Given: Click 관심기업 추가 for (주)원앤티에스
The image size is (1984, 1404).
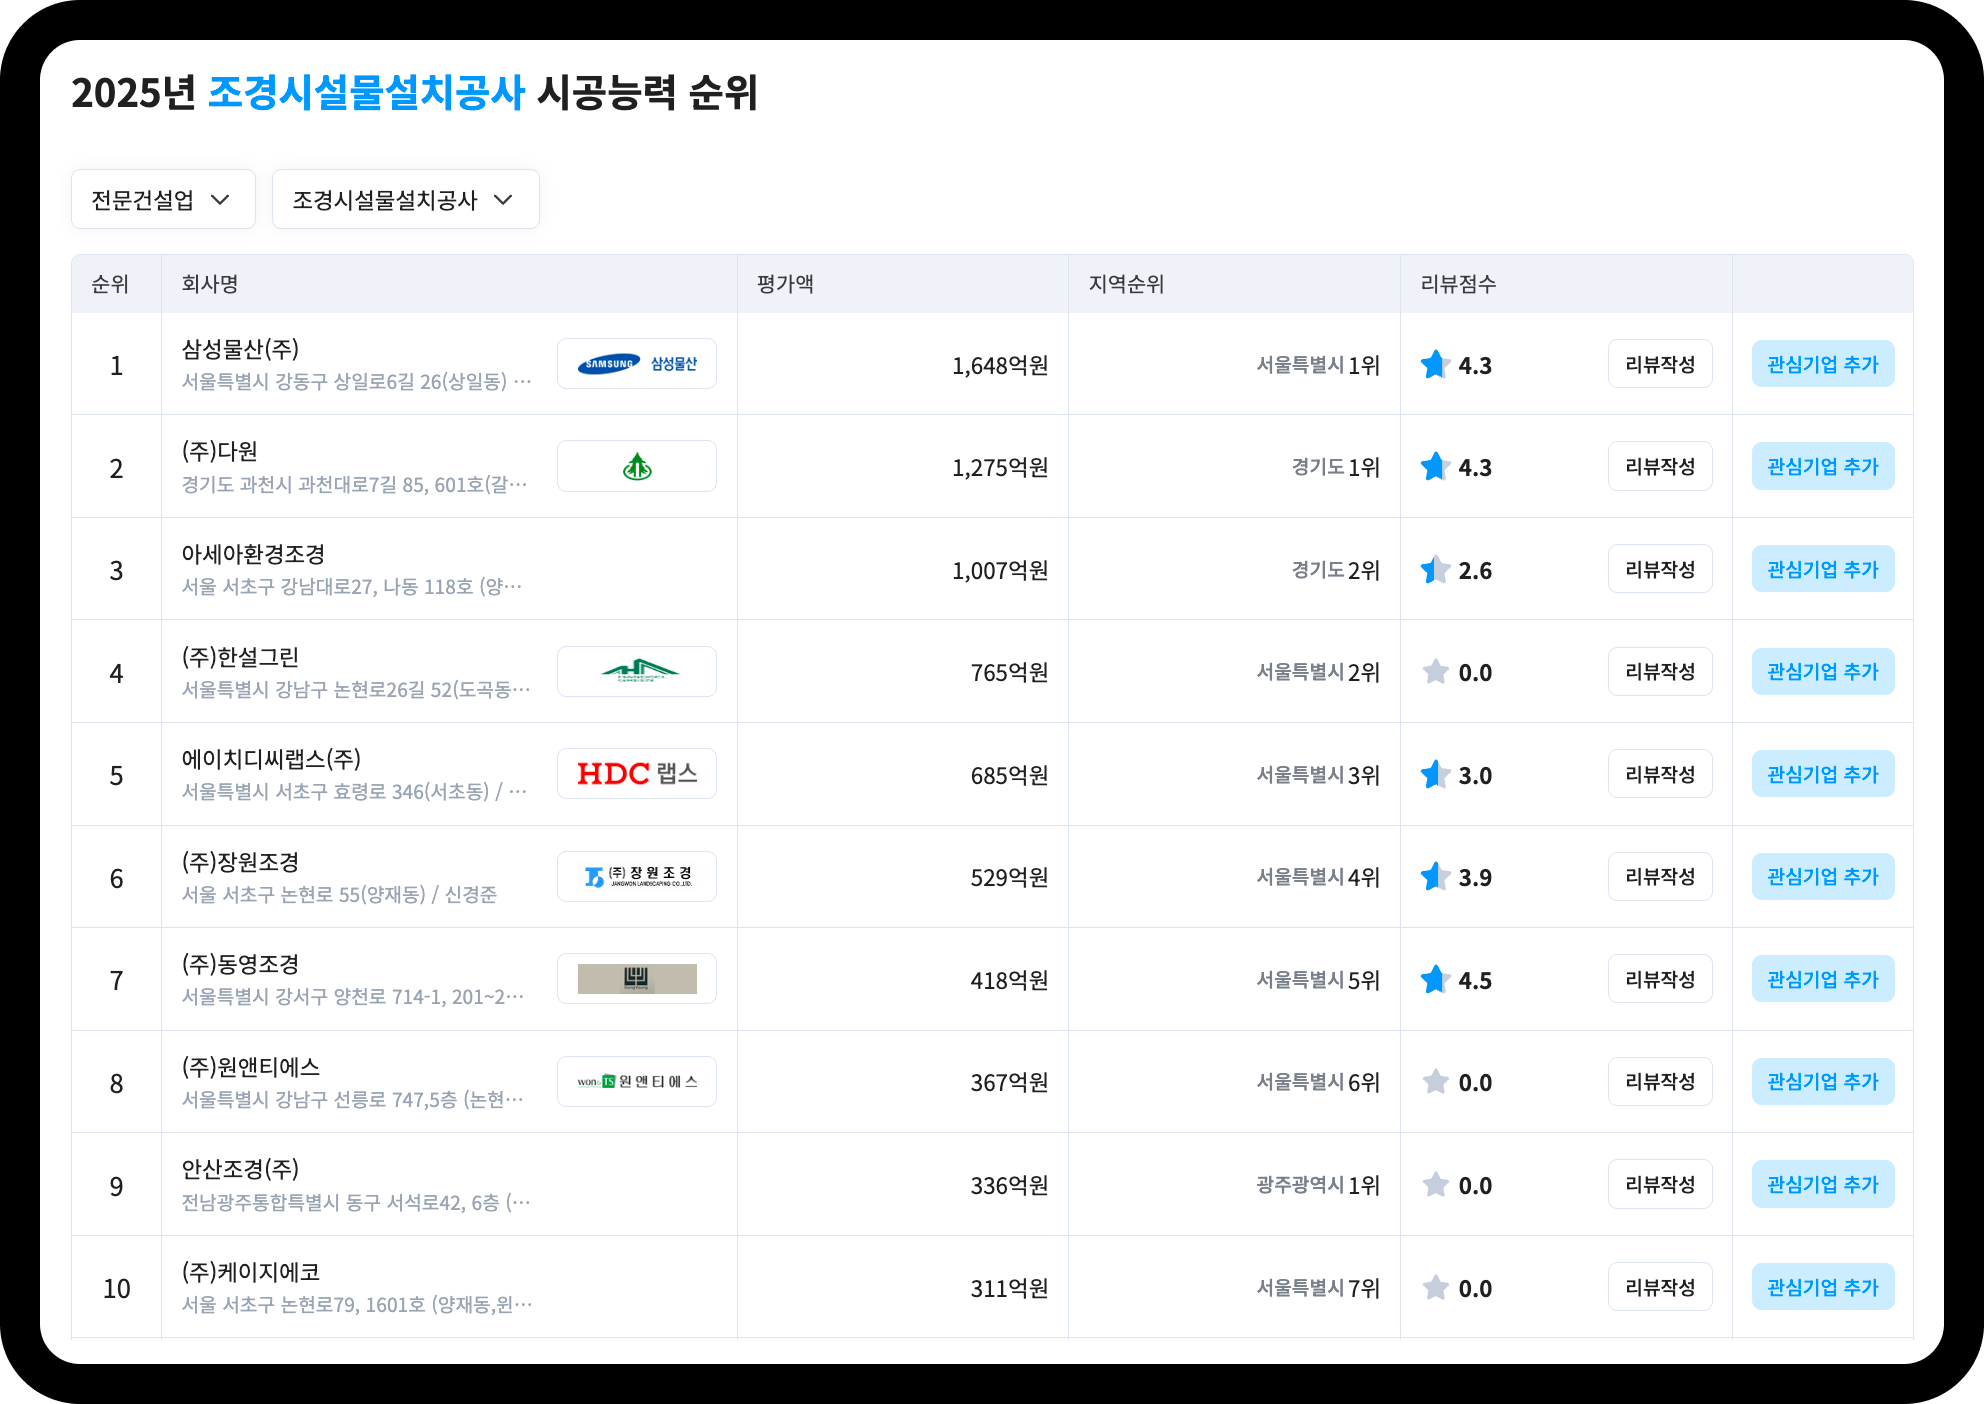Looking at the screenshot, I should click(1823, 1081).
